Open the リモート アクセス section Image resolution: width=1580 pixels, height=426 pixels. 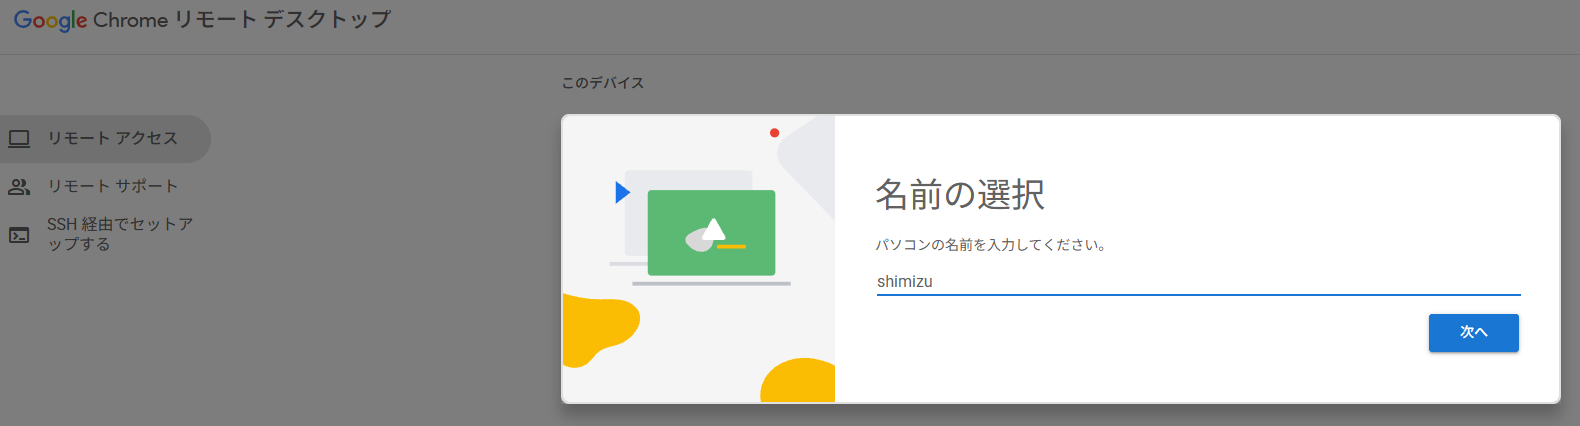[103, 138]
